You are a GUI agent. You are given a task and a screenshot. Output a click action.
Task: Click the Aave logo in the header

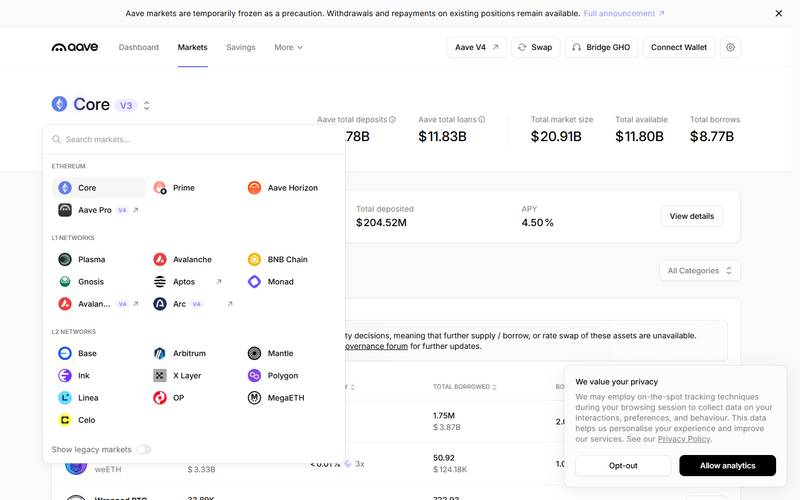74,47
